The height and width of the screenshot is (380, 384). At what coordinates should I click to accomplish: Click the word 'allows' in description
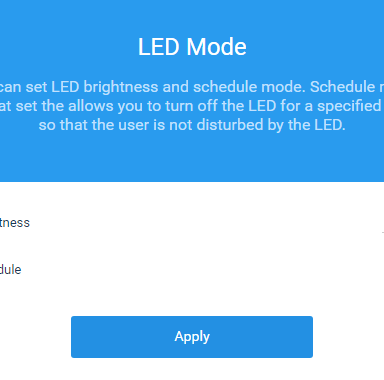[88, 106]
